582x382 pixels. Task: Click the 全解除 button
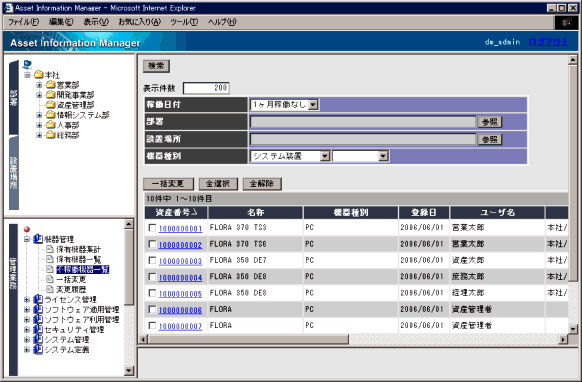(x=262, y=184)
